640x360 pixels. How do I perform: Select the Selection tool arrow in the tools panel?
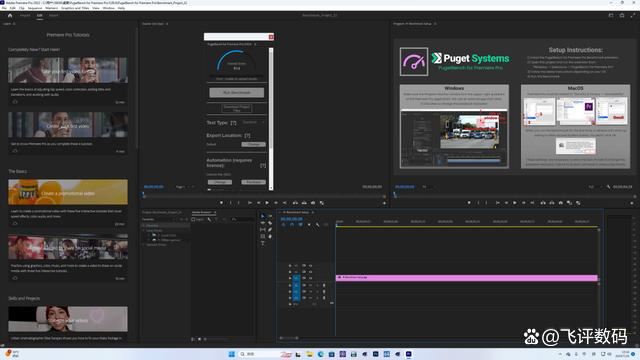262,216
